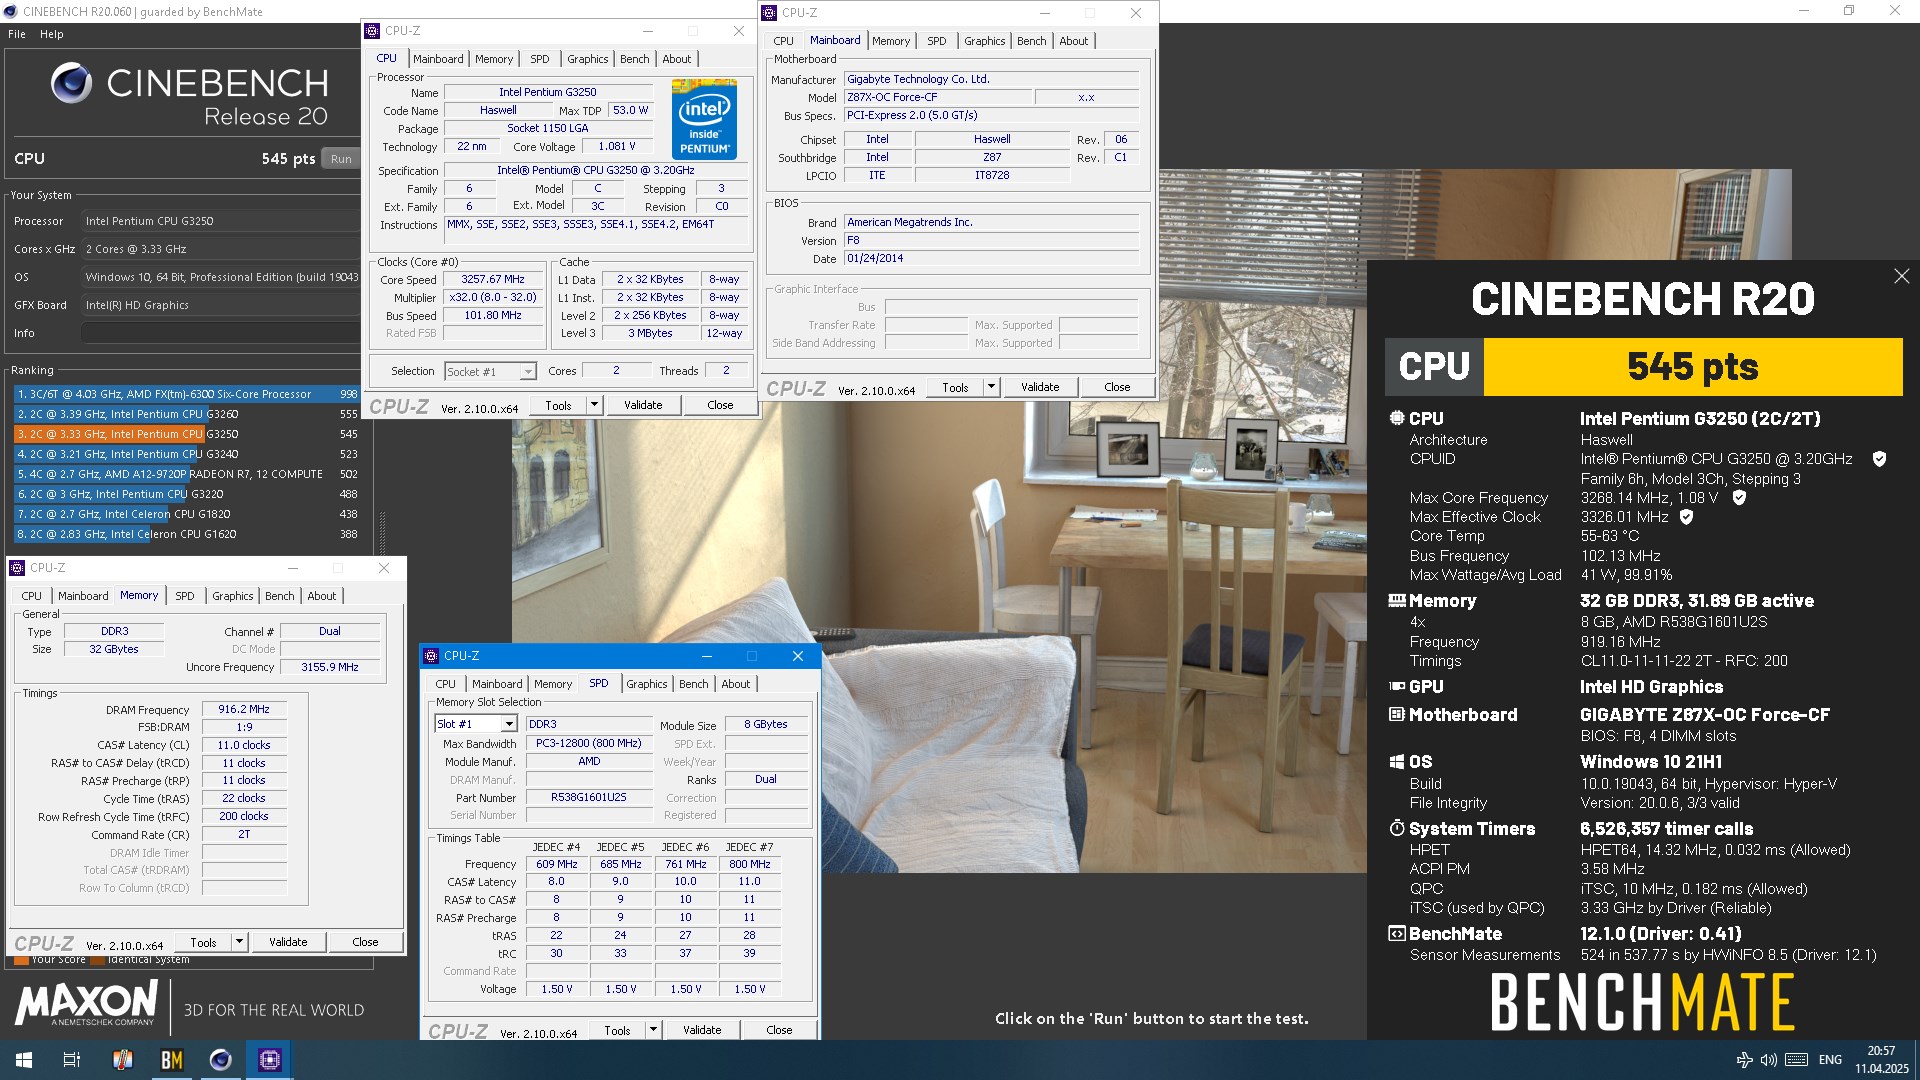Switch to Bench tab in SPD window
Screen dimensions: 1920x1080
click(x=693, y=684)
